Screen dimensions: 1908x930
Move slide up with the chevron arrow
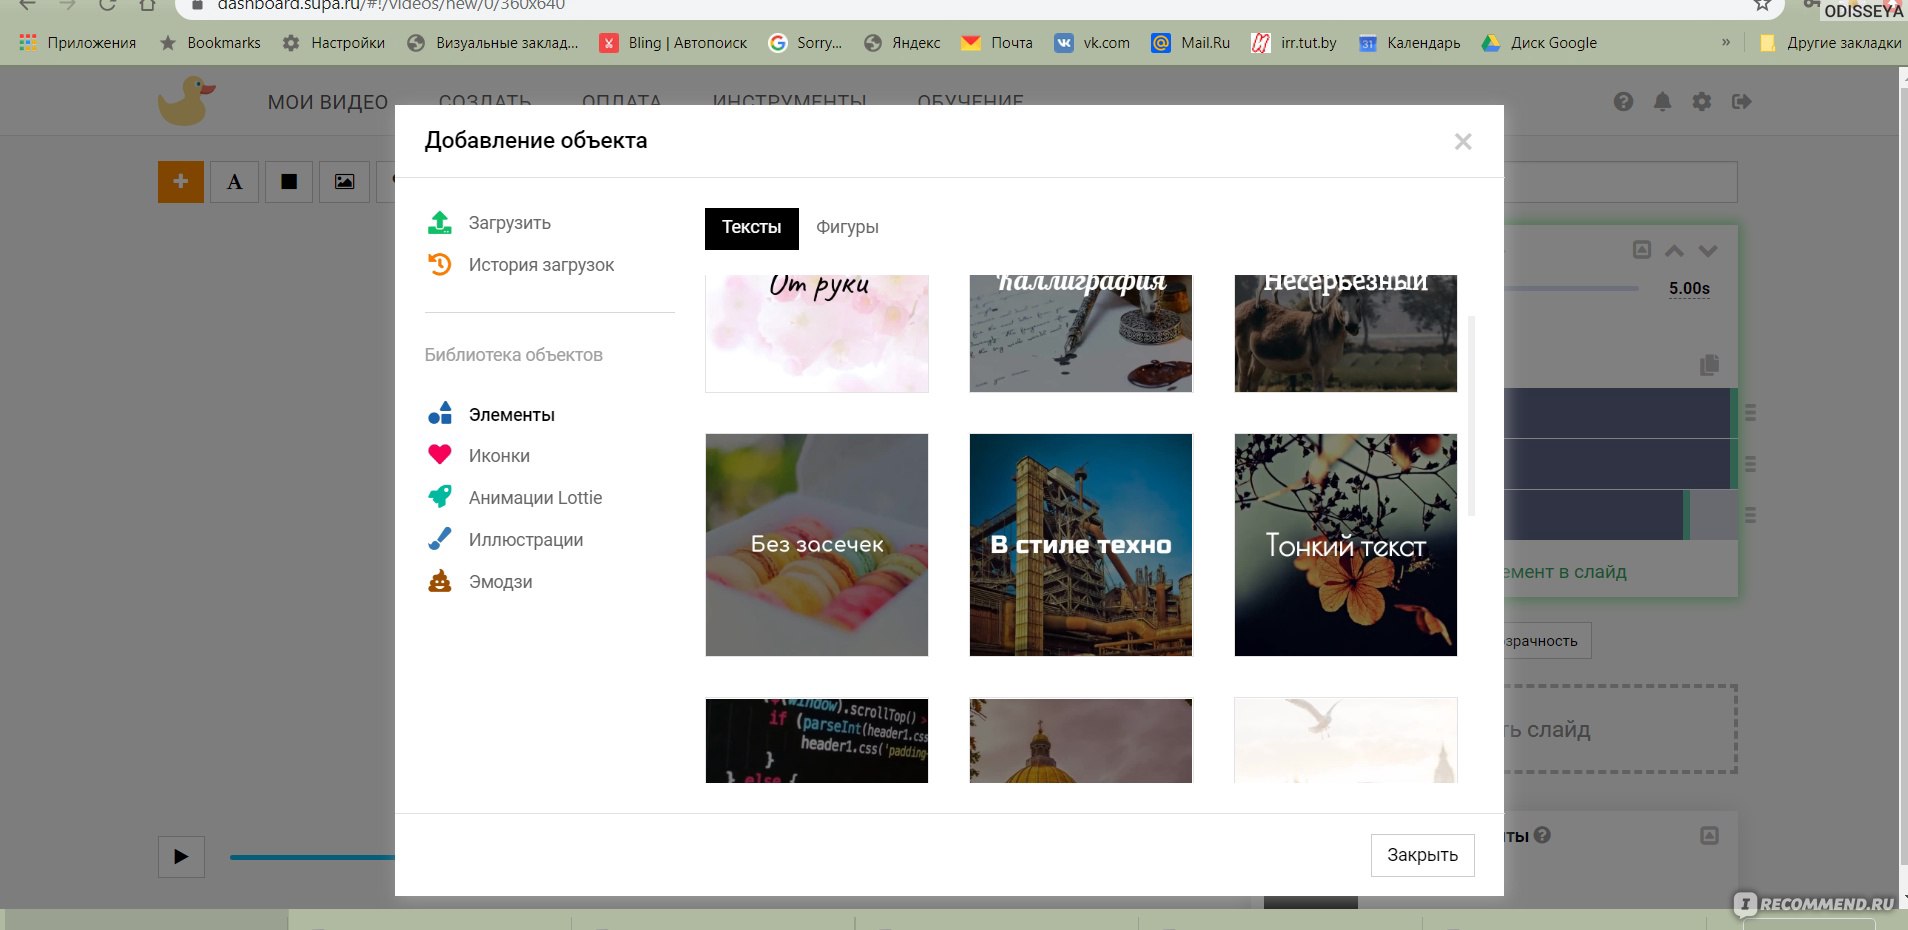[x=1675, y=251]
